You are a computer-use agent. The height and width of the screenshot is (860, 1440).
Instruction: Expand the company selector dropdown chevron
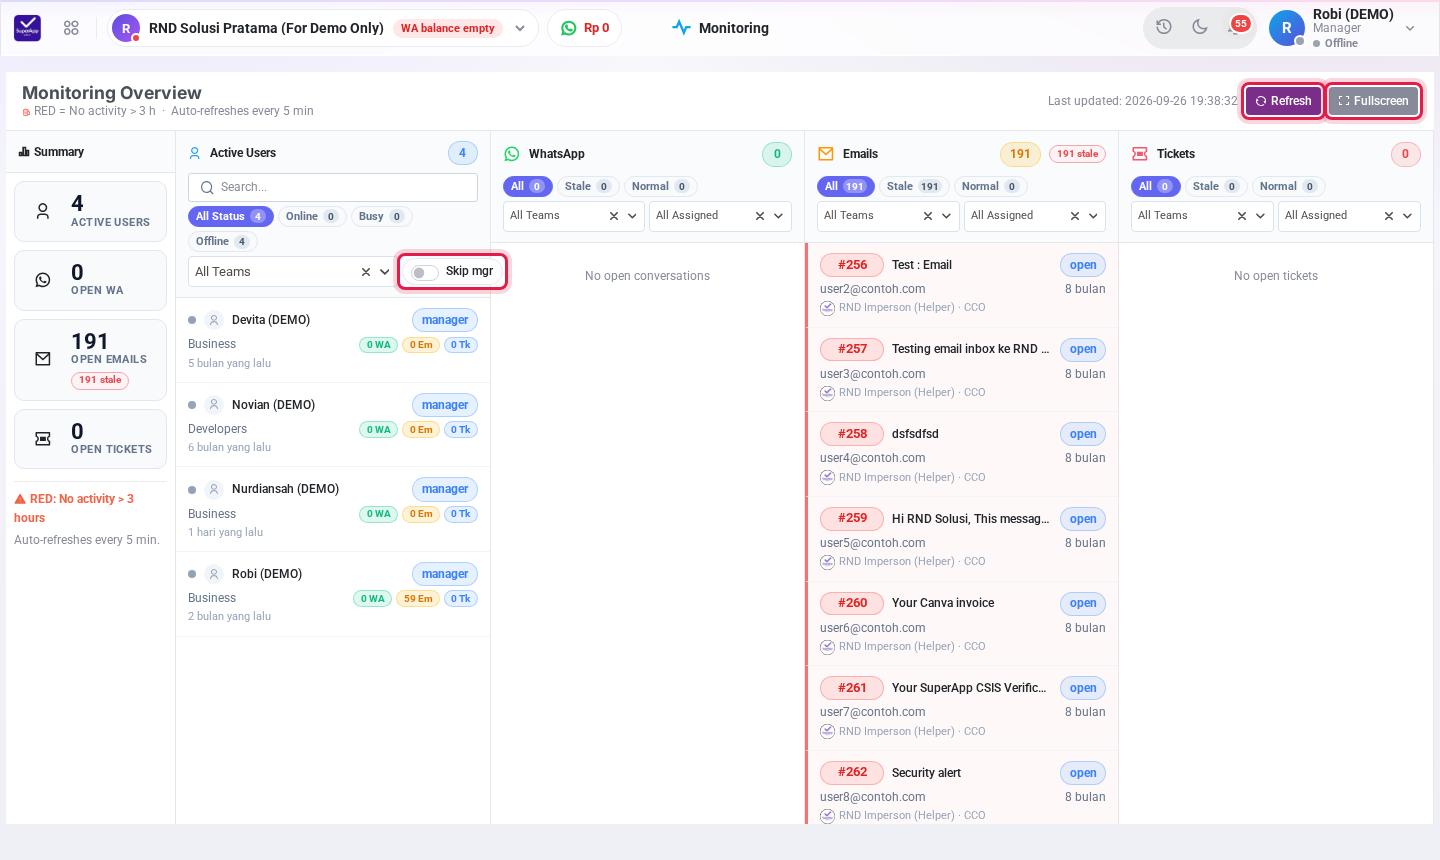point(520,28)
